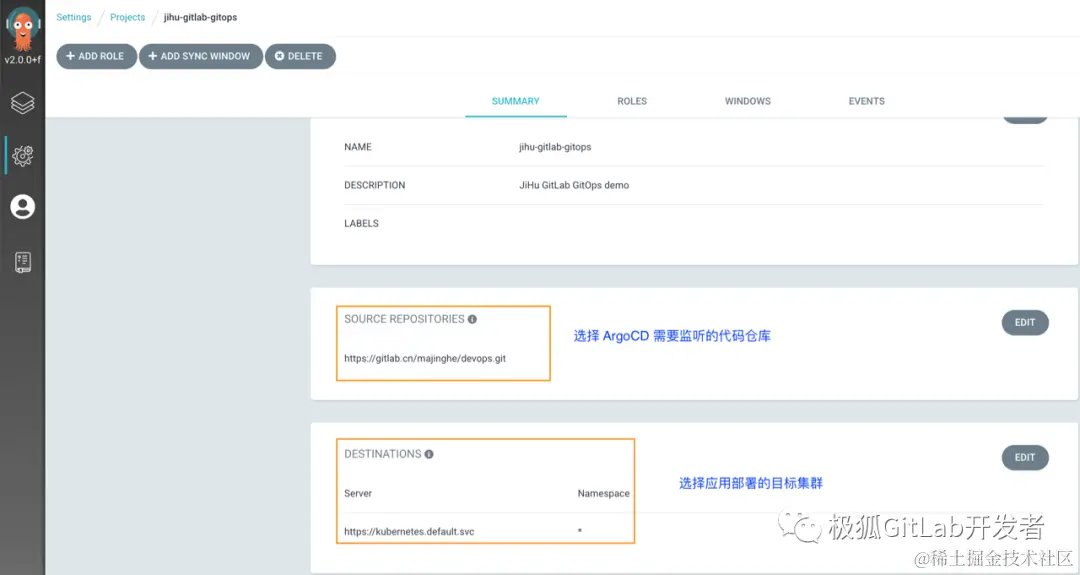Switch to the Events tab
Image resolution: width=1080 pixels, height=575 pixels.
pyautogui.click(x=866, y=101)
